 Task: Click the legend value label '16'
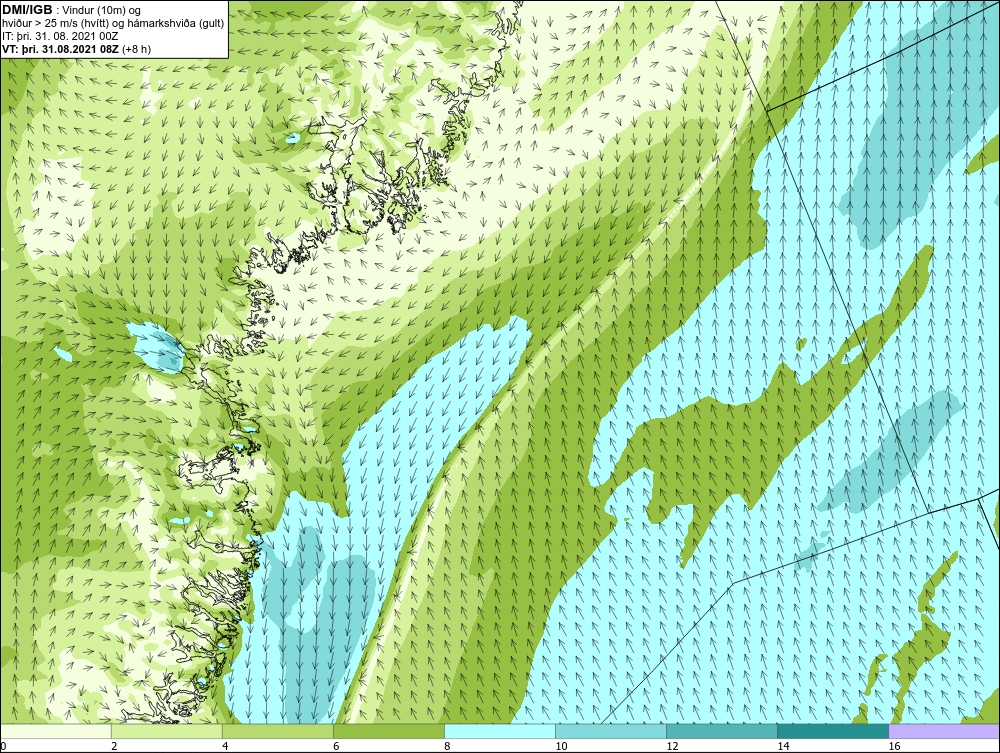pos(894,746)
